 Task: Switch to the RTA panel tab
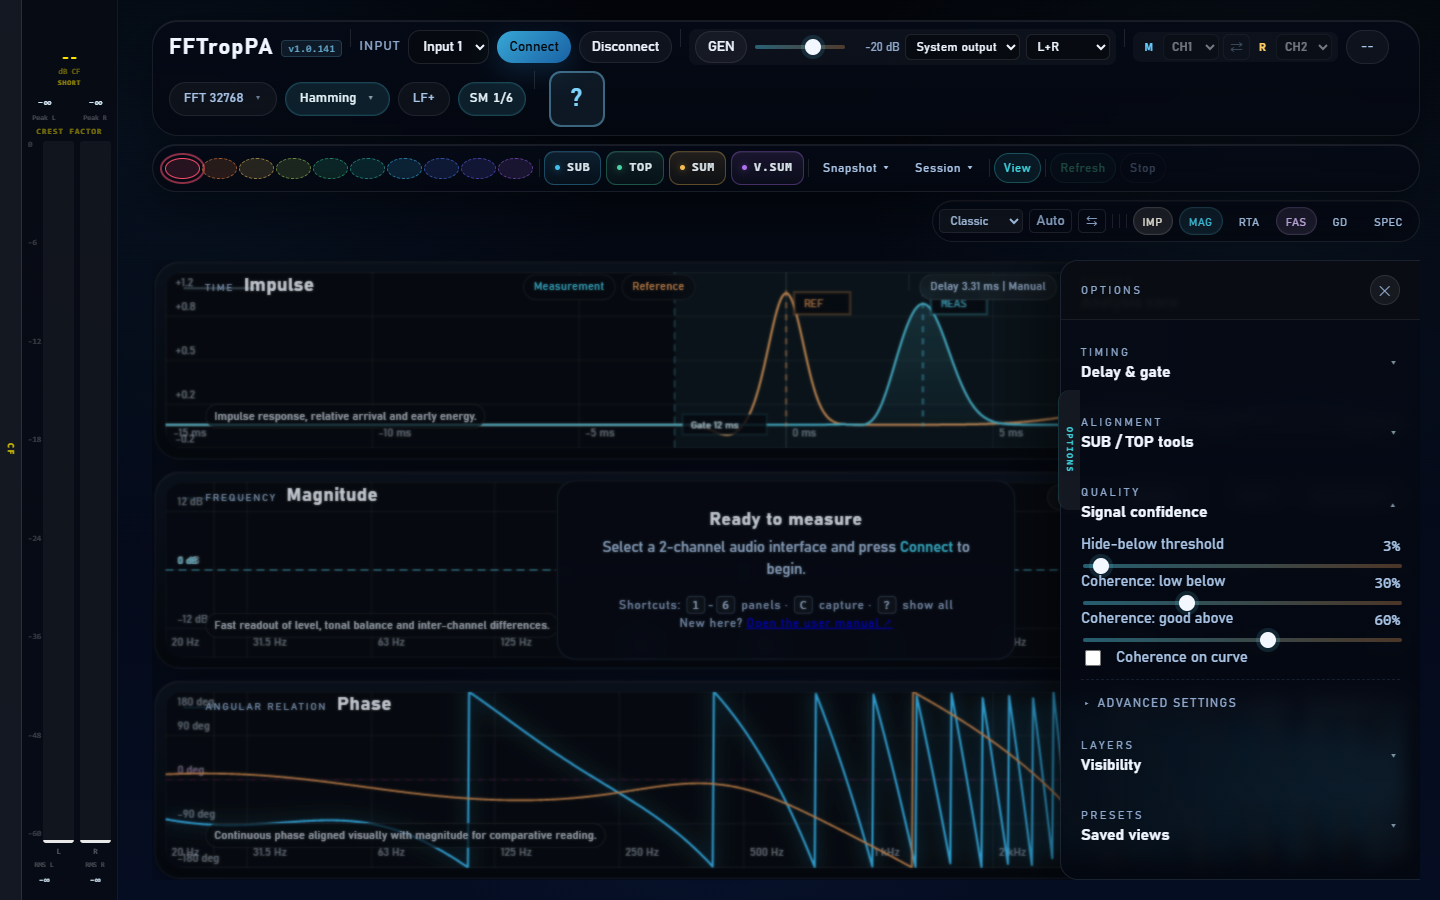tap(1249, 222)
